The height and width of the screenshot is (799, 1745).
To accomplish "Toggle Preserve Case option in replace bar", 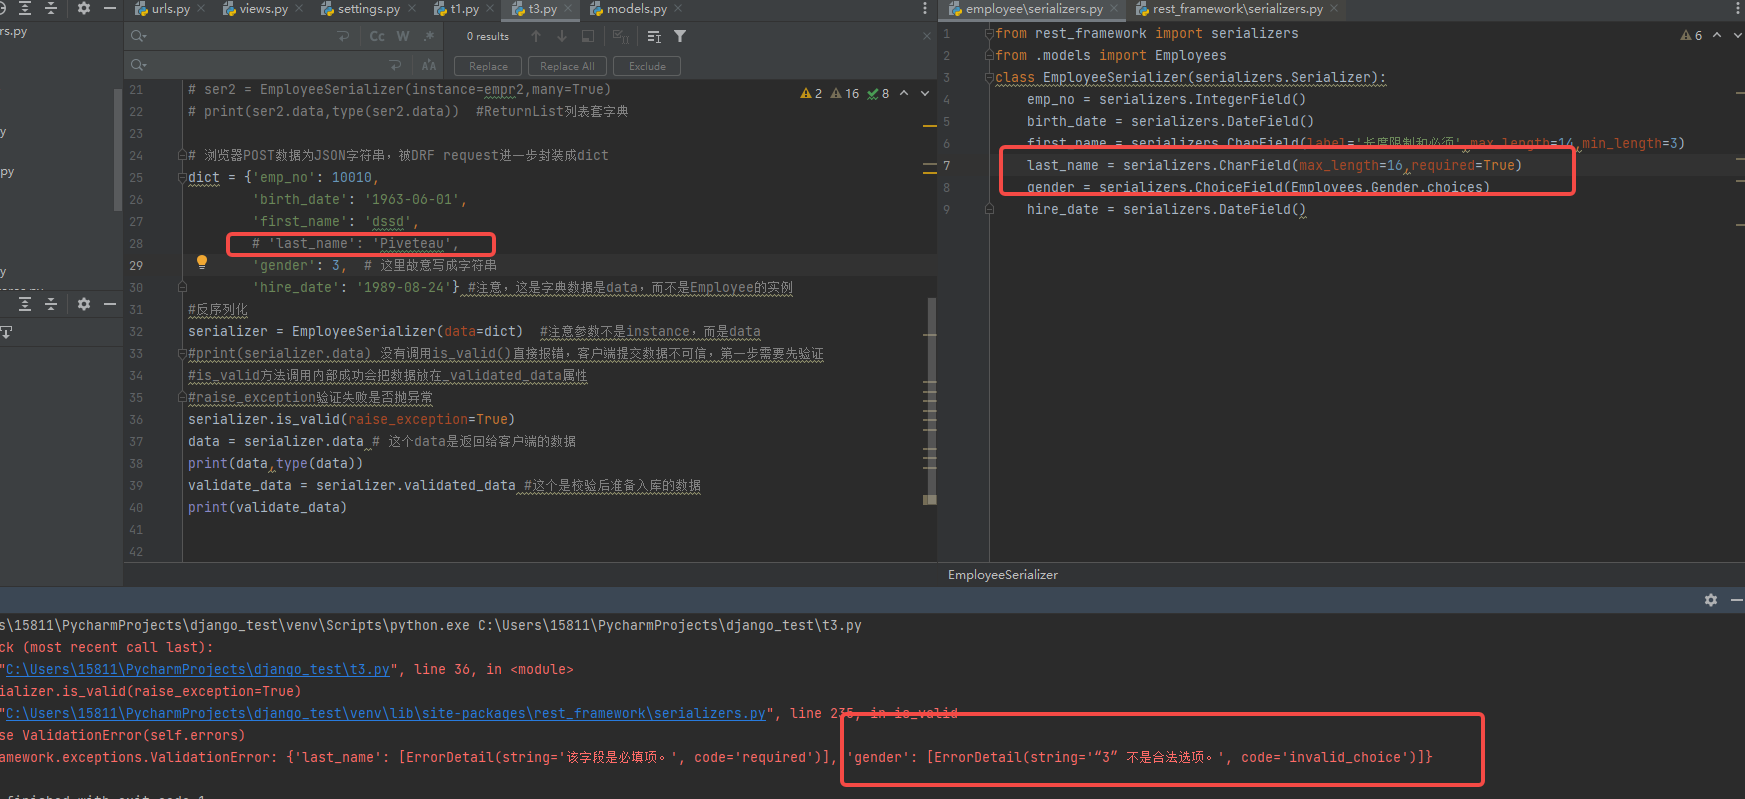I will pyautogui.click(x=429, y=65).
